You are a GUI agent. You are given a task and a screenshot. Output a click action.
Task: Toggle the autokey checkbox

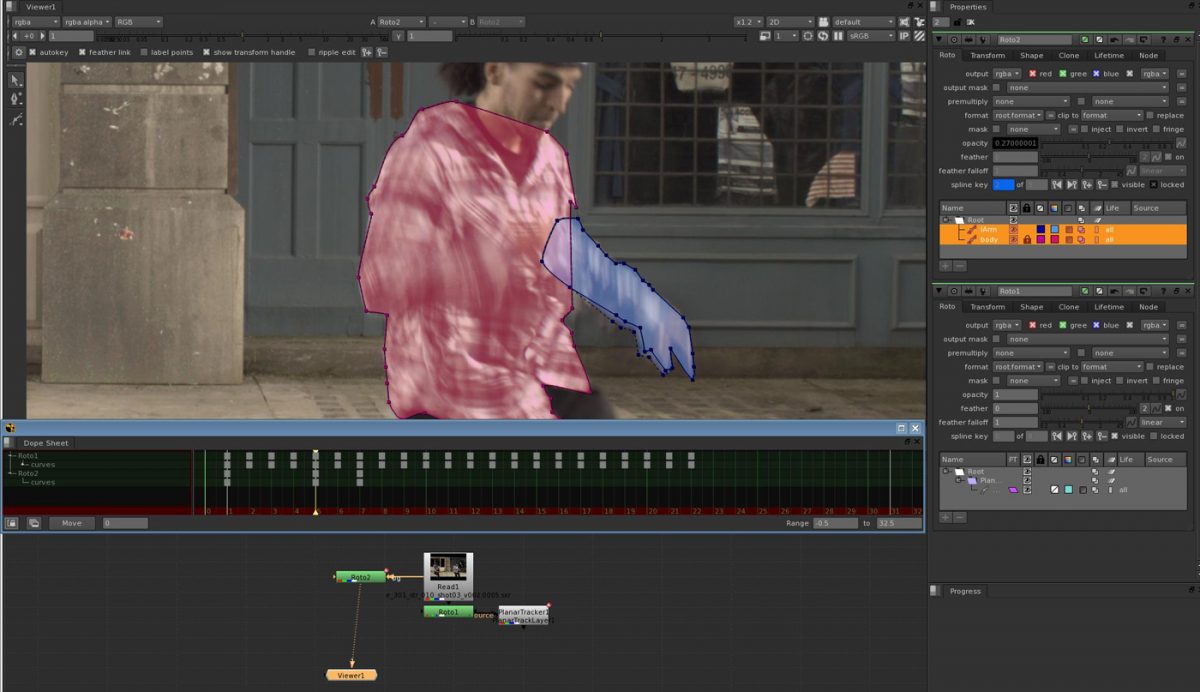pyautogui.click(x=33, y=52)
